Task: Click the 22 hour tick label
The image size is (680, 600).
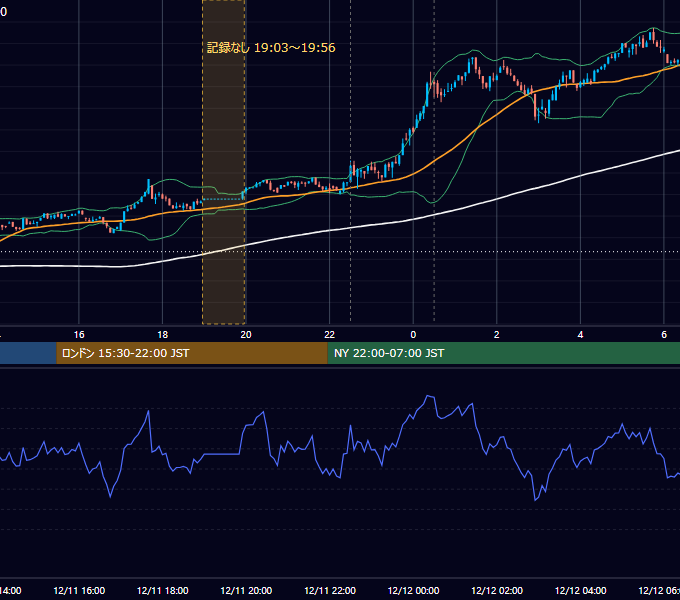Action: 330,335
